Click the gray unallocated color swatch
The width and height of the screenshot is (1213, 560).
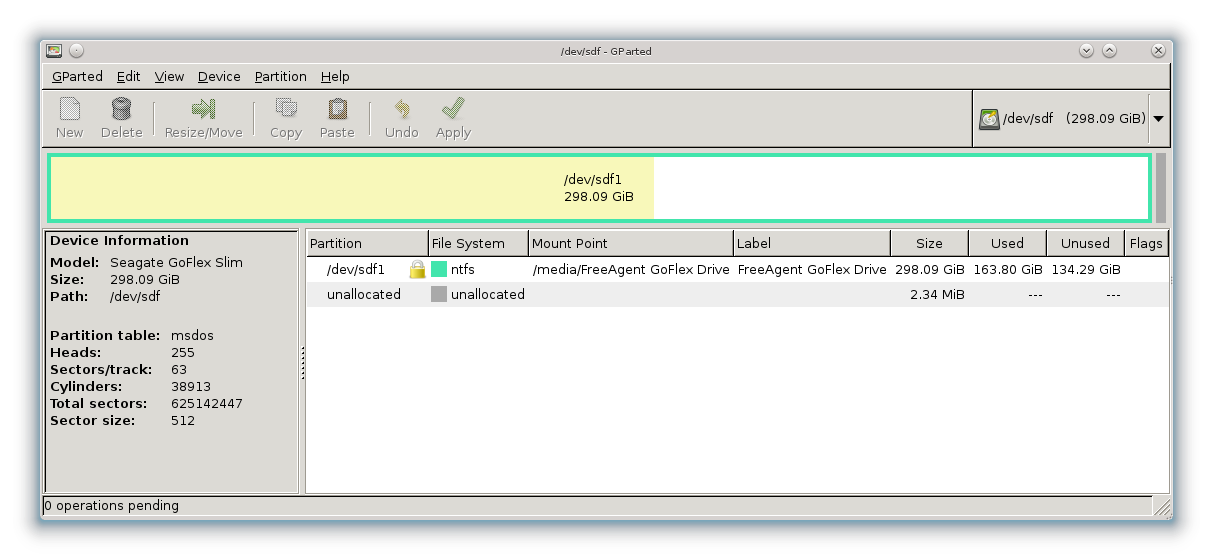point(439,295)
